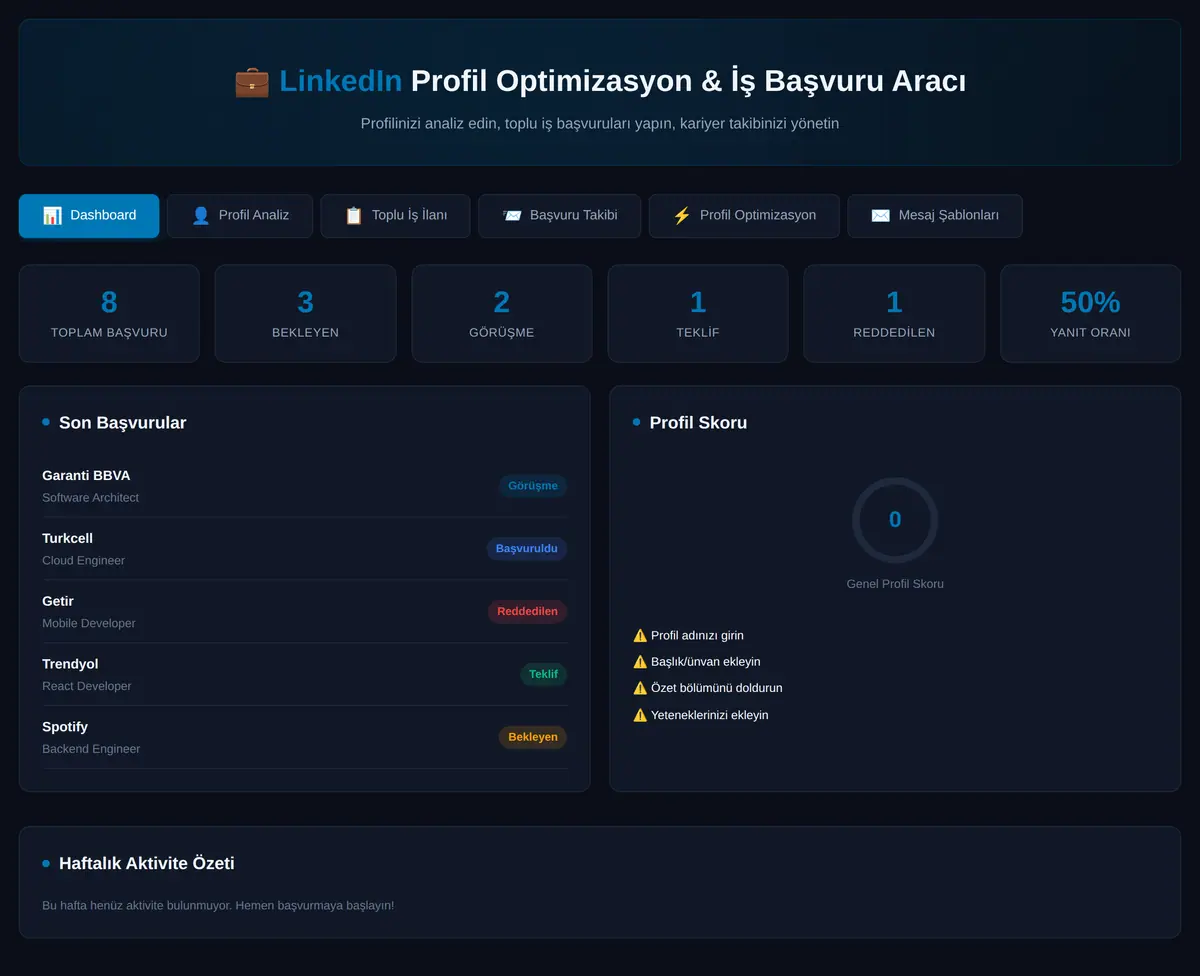1200x976 pixels.
Task: Click the inbox icon on Başvuru Takibi tab
Action: (x=512, y=216)
